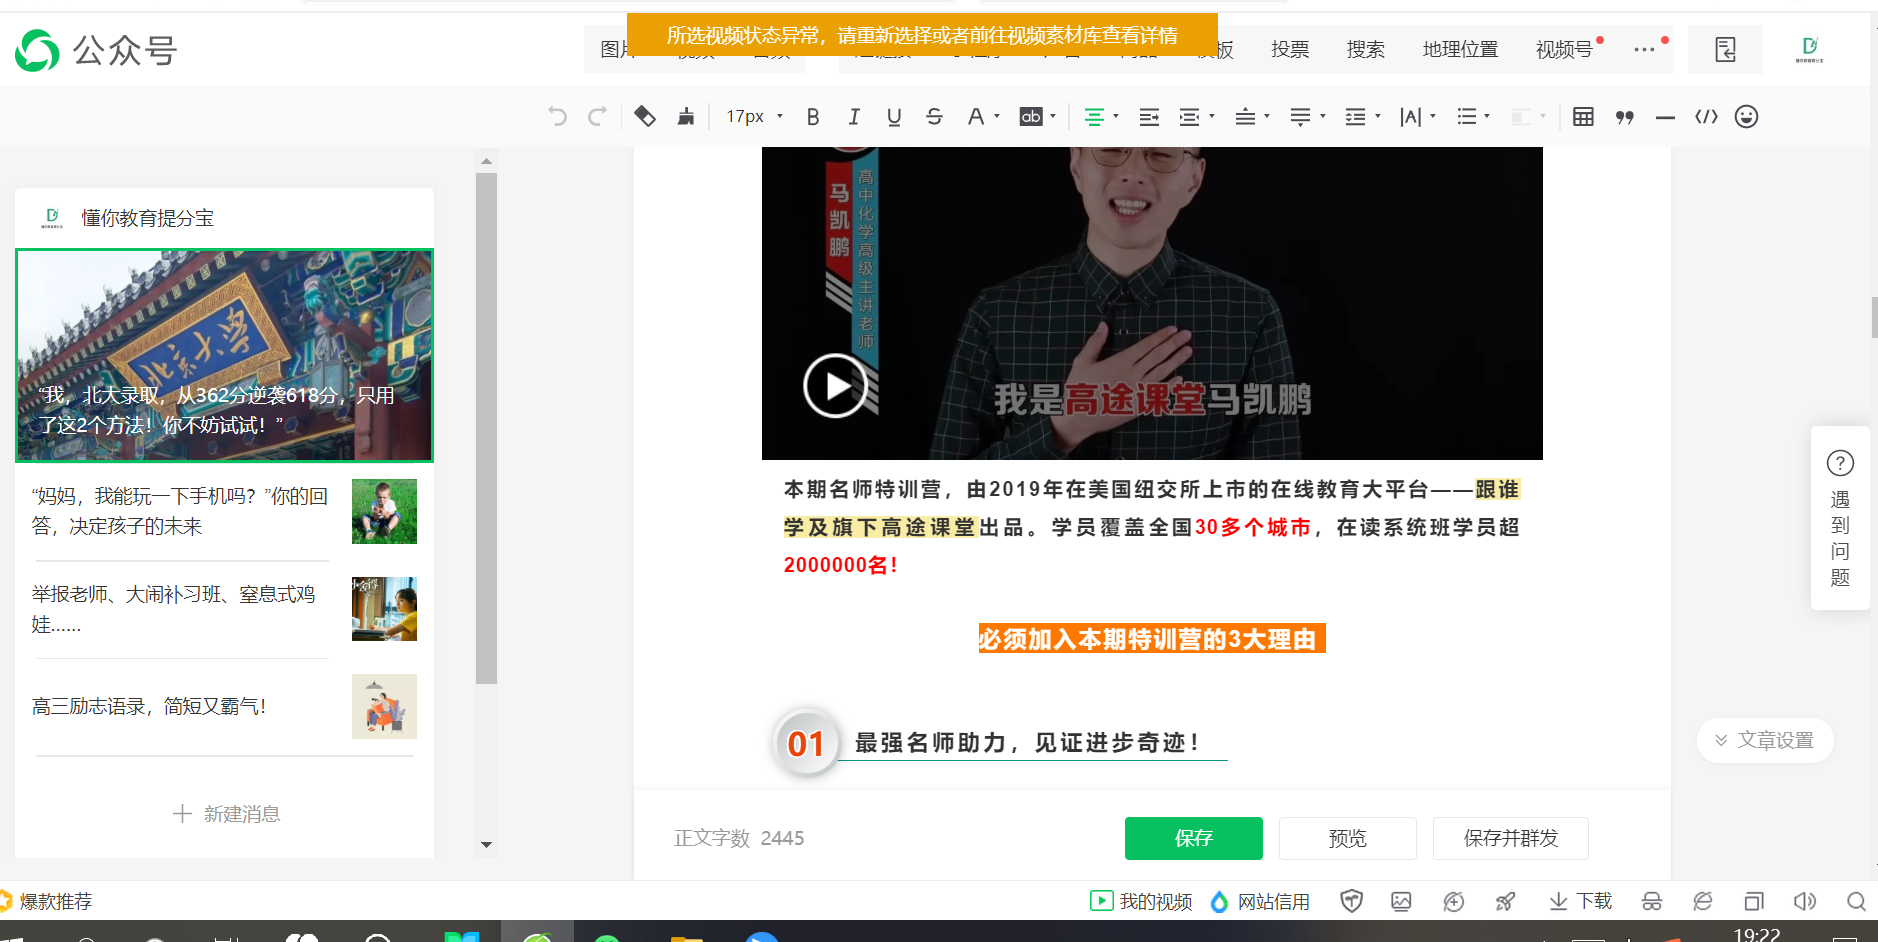Click the 公众号 logo
The image size is (1878, 942).
(96, 50)
